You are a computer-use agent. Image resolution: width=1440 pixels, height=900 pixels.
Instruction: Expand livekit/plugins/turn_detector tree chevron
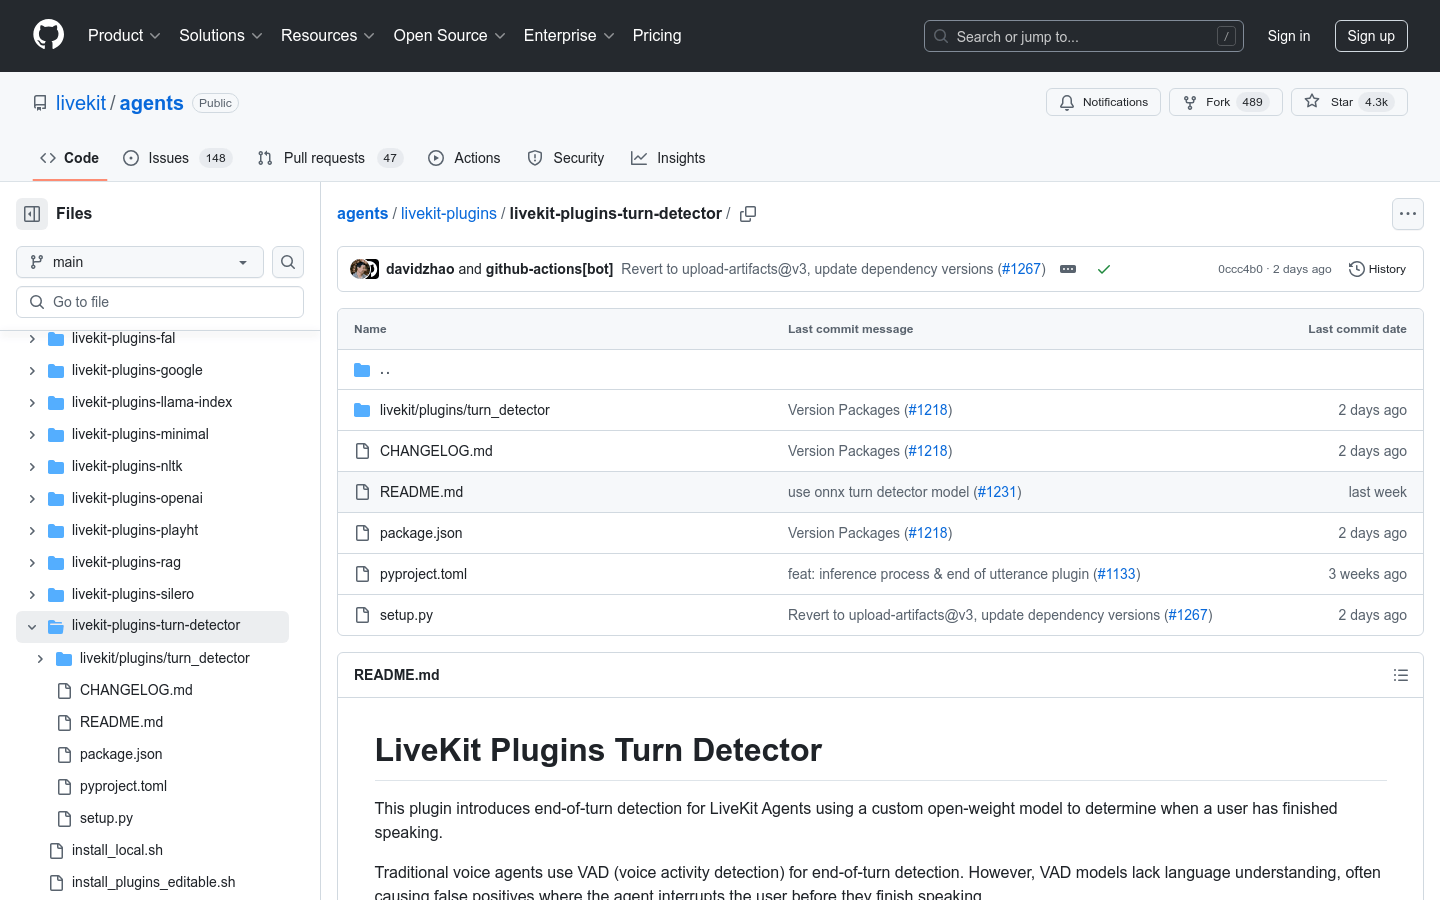click(40, 659)
